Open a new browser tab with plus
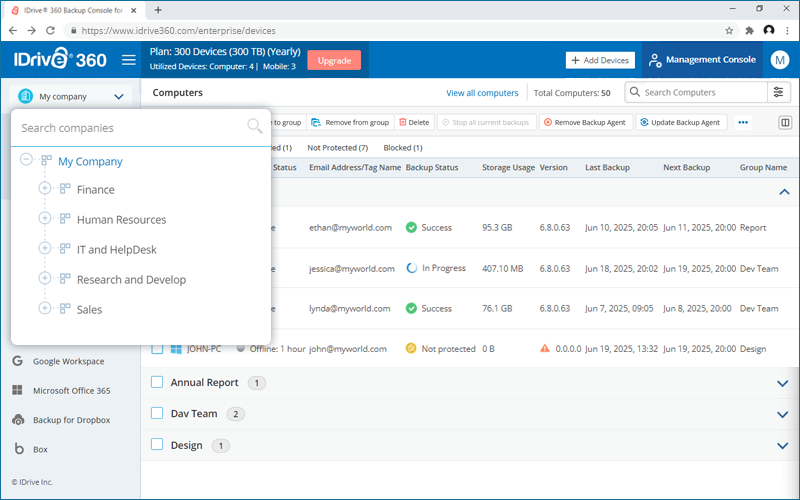800x500 pixels. [x=158, y=10]
